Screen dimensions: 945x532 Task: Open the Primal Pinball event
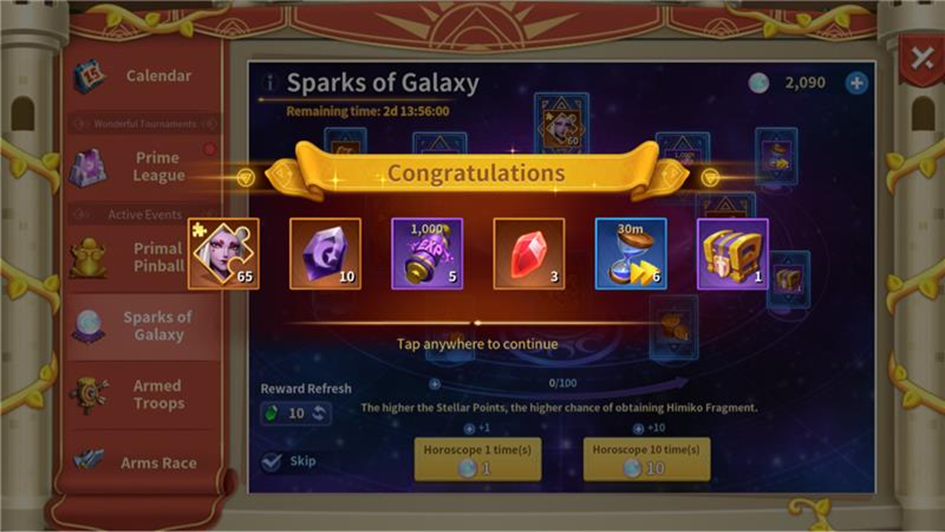pyautogui.click(x=143, y=257)
